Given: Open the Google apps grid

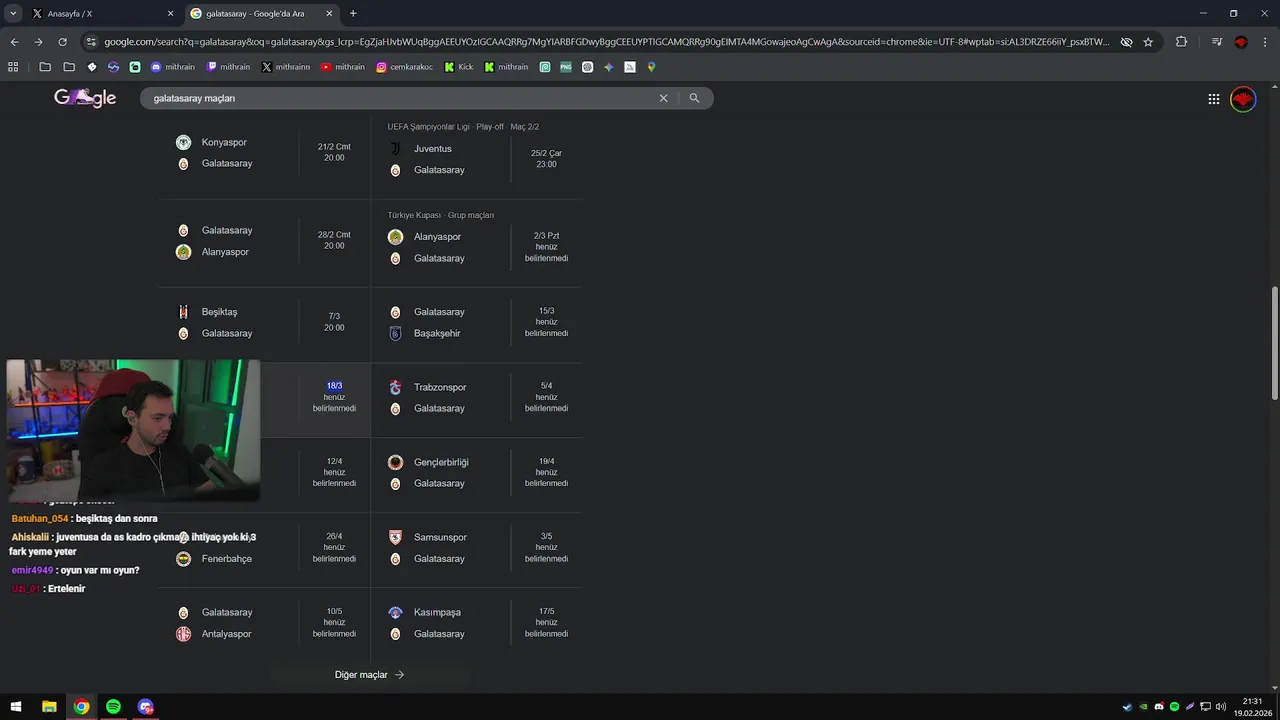Looking at the screenshot, I should [x=1213, y=99].
